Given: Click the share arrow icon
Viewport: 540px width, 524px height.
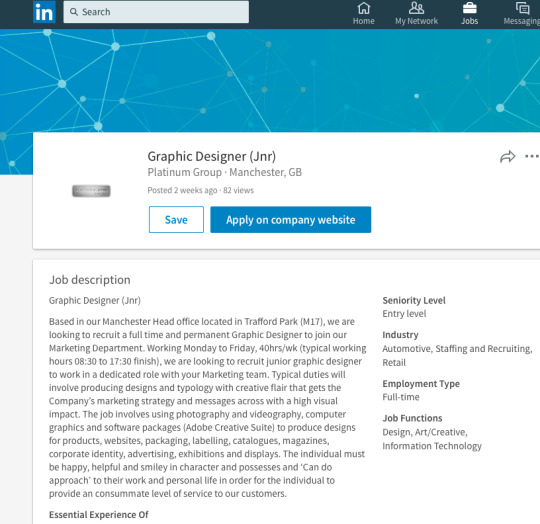Looking at the screenshot, I should pyautogui.click(x=507, y=157).
